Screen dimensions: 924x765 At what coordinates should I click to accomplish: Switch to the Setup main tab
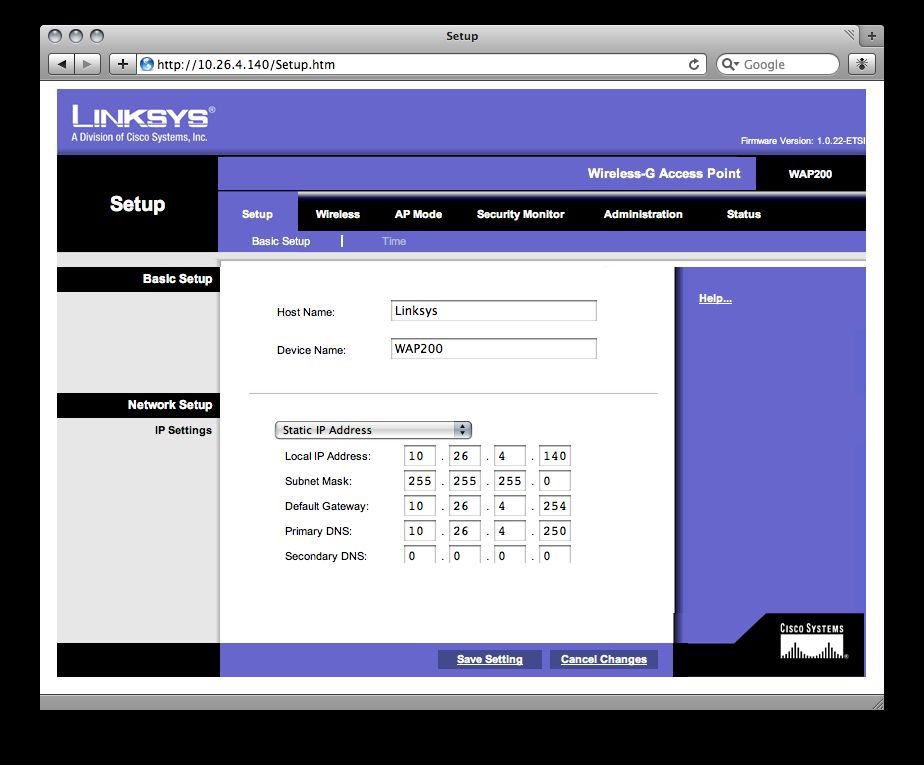258,214
